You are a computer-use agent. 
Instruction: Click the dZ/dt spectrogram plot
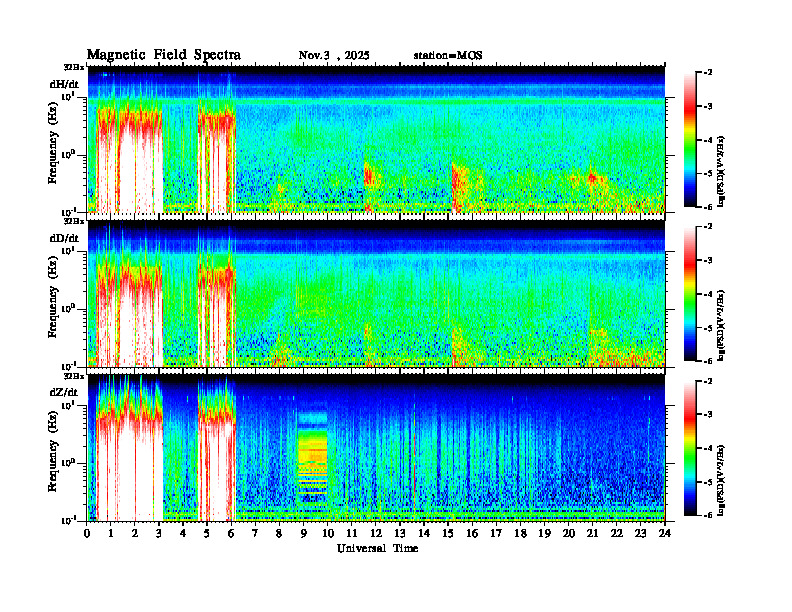376,447
